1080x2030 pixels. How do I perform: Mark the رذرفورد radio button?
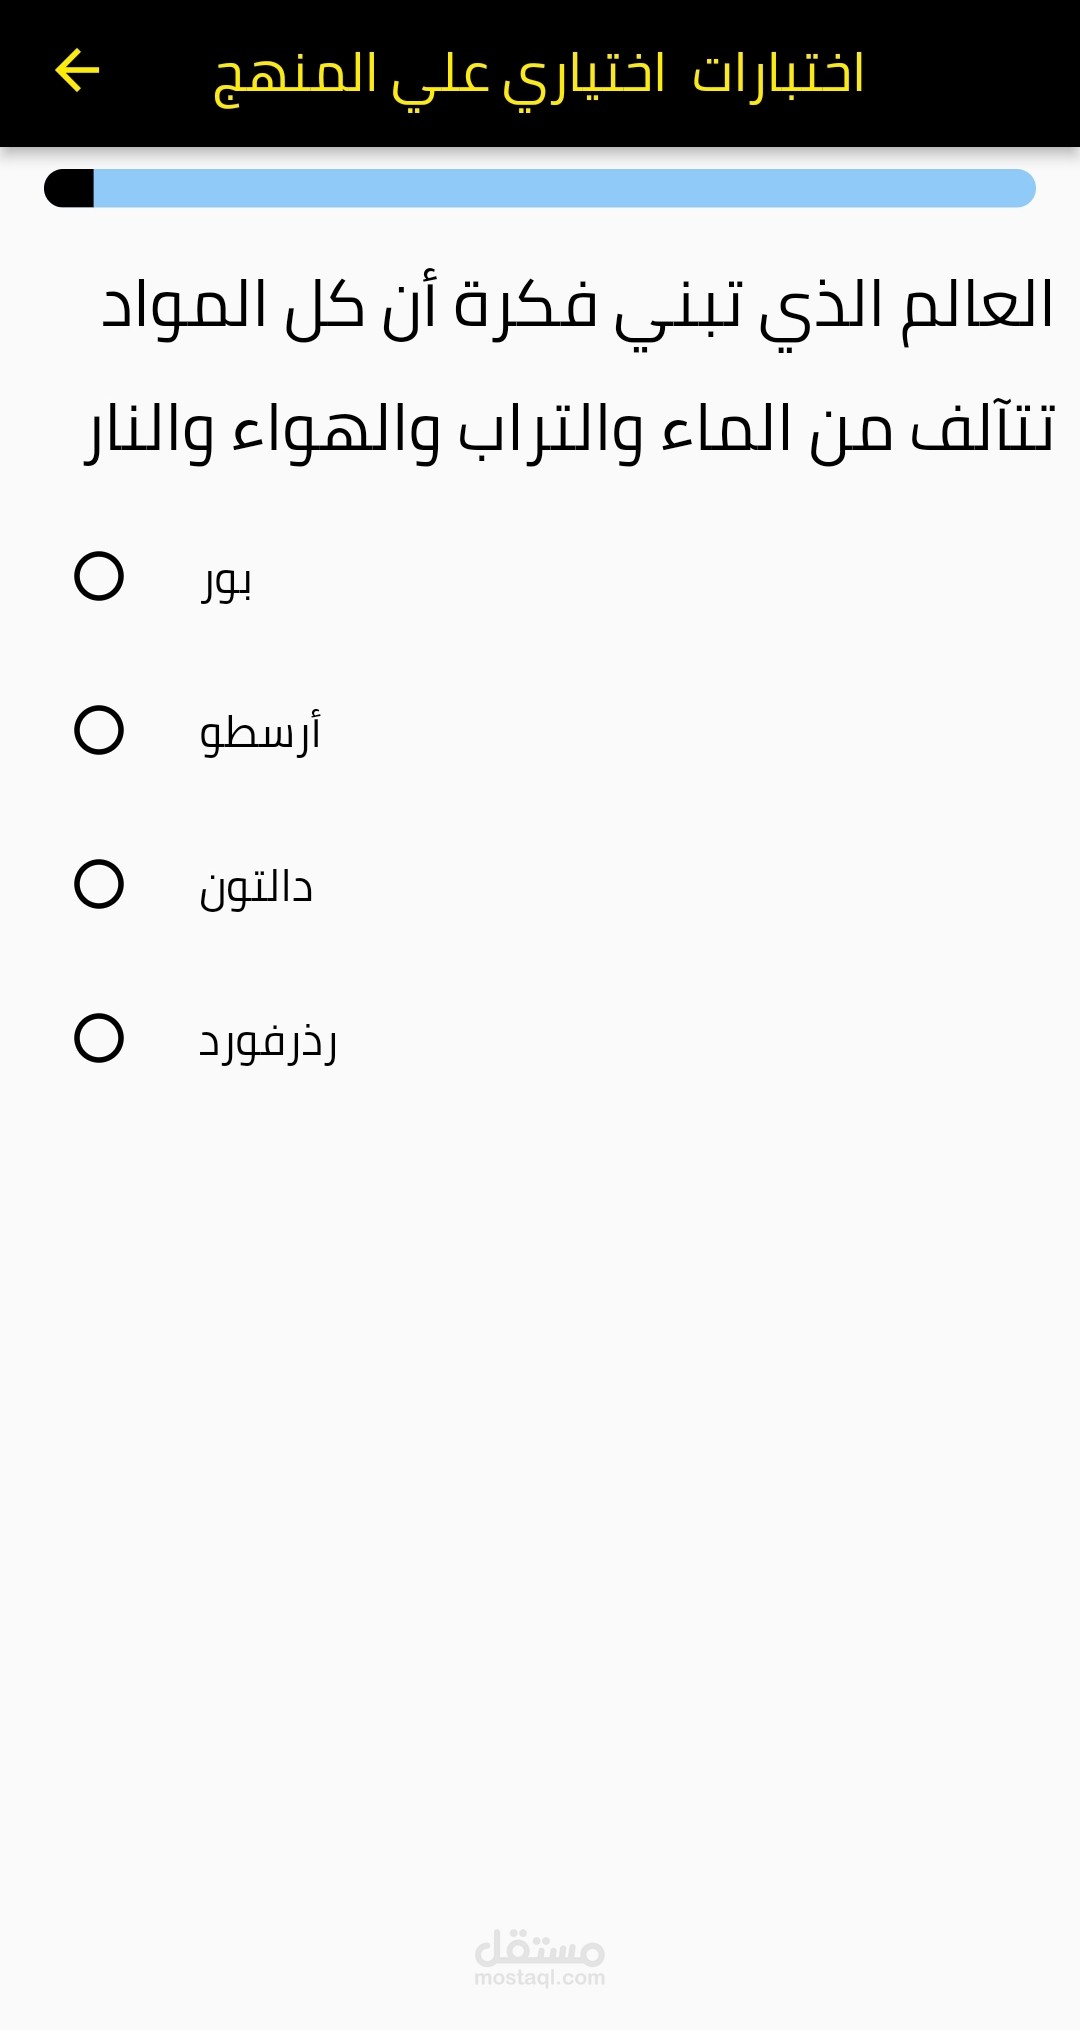coord(99,1038)
